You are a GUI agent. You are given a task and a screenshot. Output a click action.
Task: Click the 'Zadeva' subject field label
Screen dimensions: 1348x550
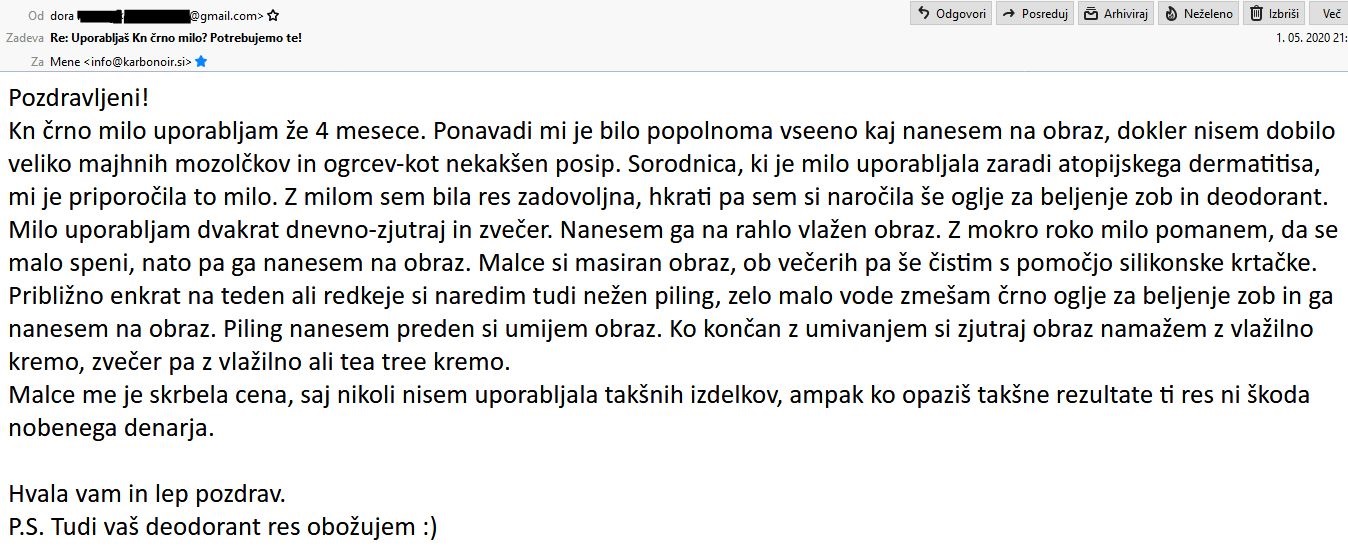[x=25, y=38]
